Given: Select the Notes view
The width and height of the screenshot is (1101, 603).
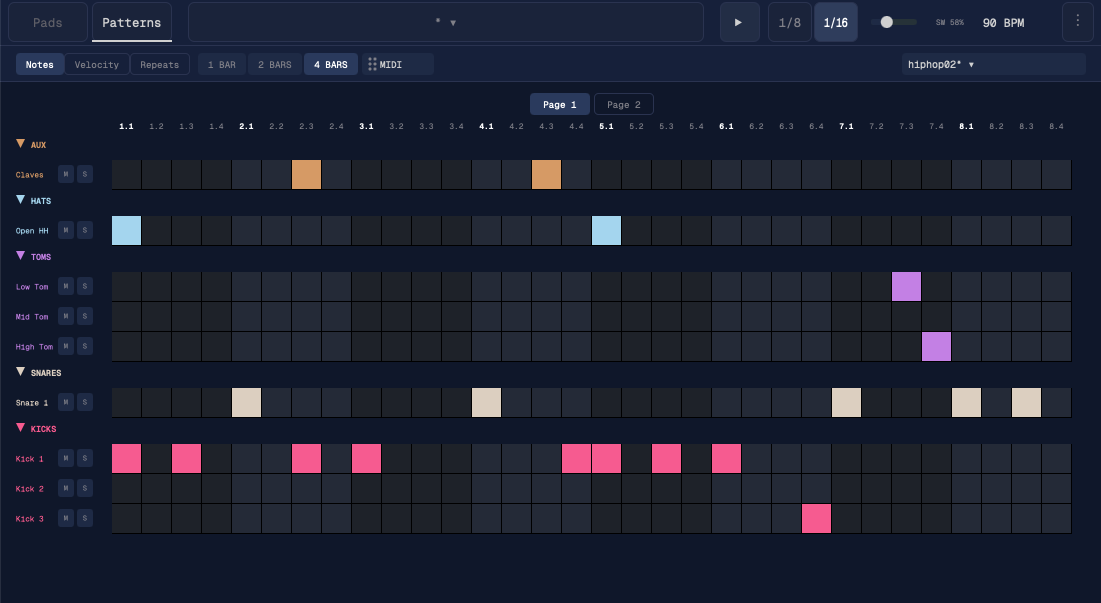Looking at the screenshot, I should point(40,65).
